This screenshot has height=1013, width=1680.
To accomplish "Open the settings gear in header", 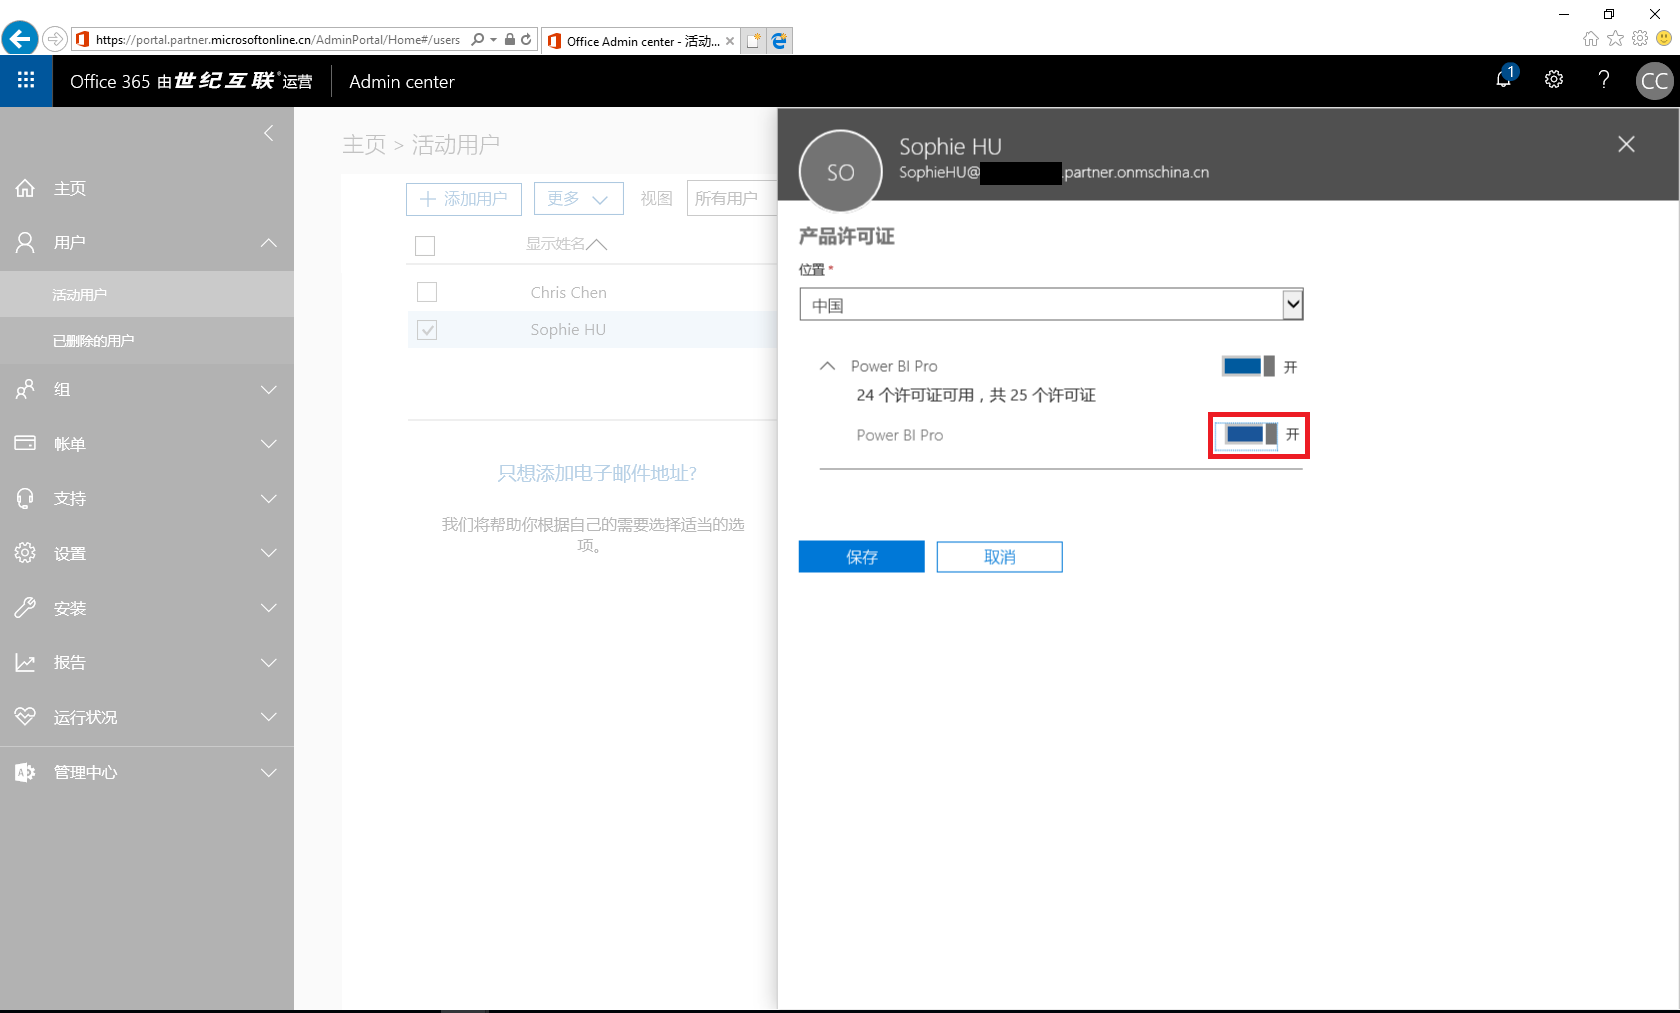I will tap(1553, 80).
